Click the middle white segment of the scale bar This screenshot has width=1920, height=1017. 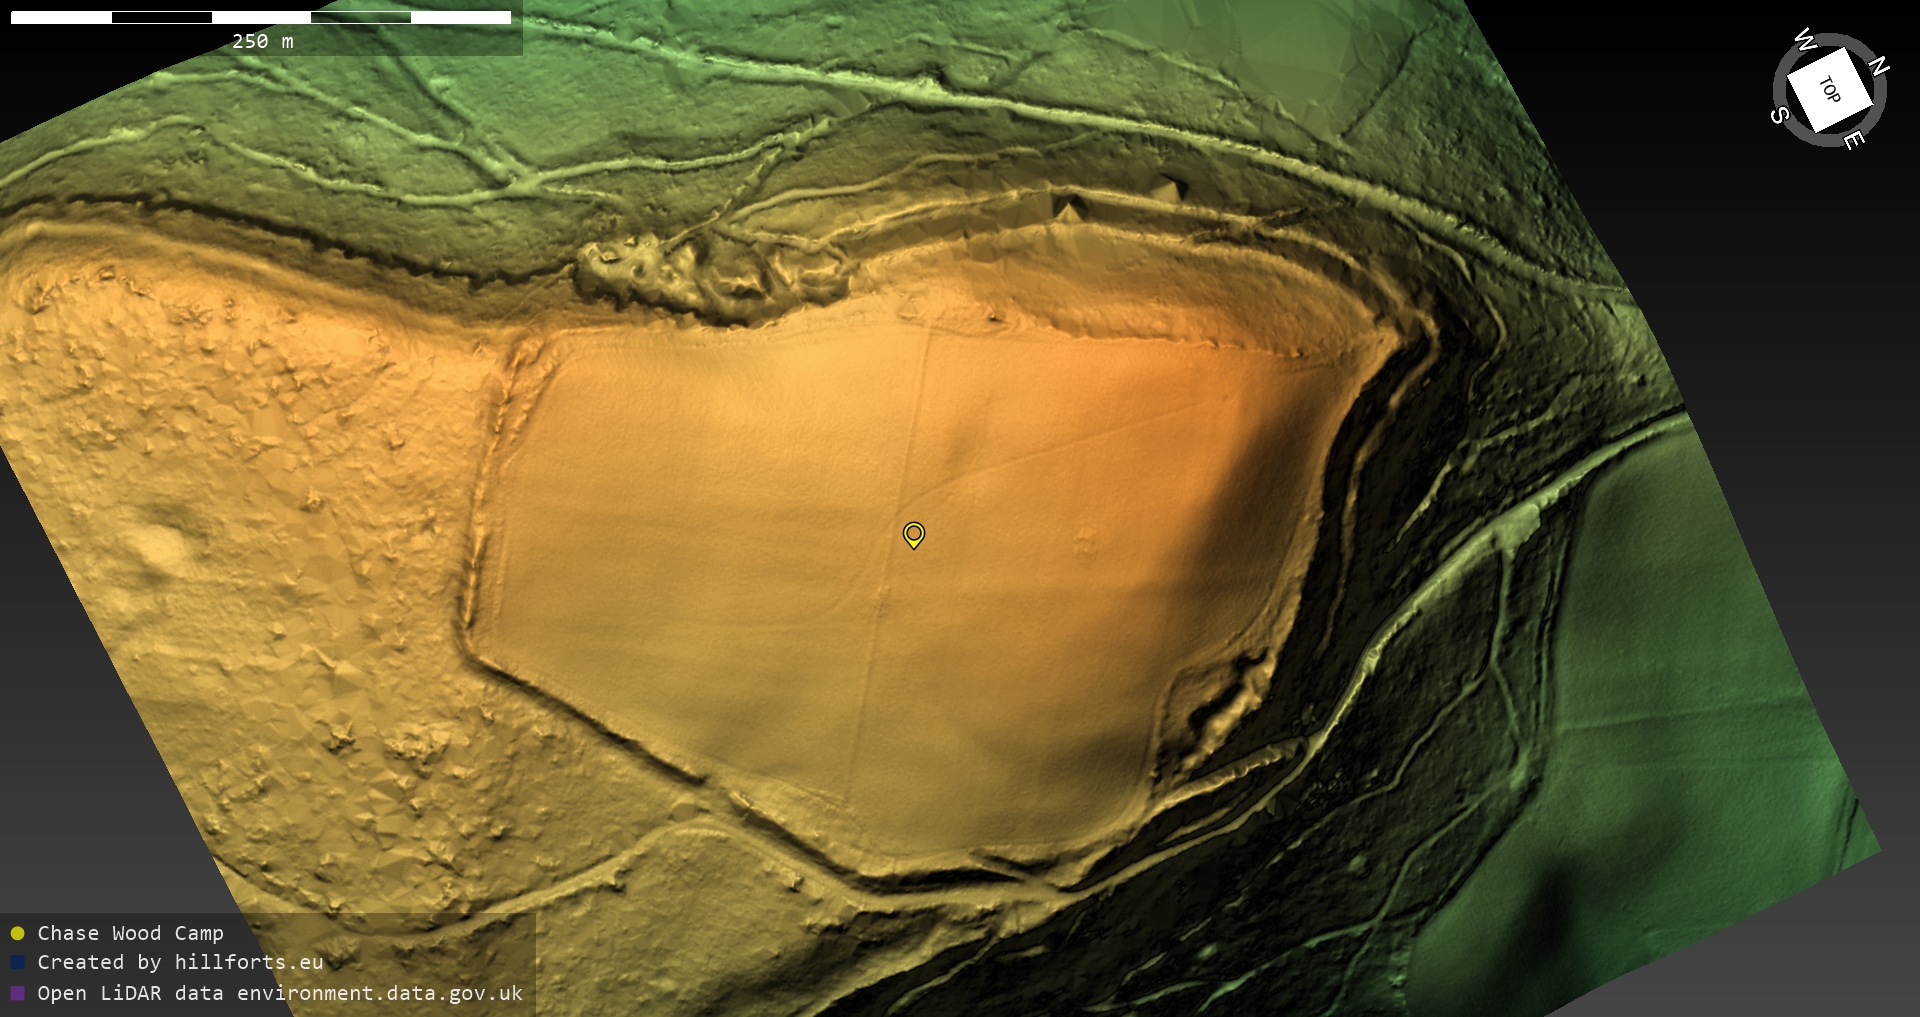click(261, 17)
